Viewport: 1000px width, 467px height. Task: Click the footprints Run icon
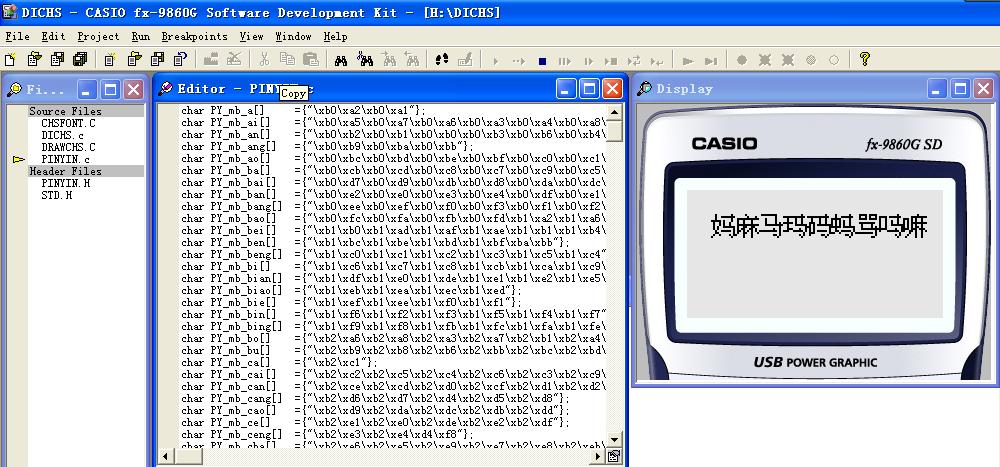(x=441, y=60)
